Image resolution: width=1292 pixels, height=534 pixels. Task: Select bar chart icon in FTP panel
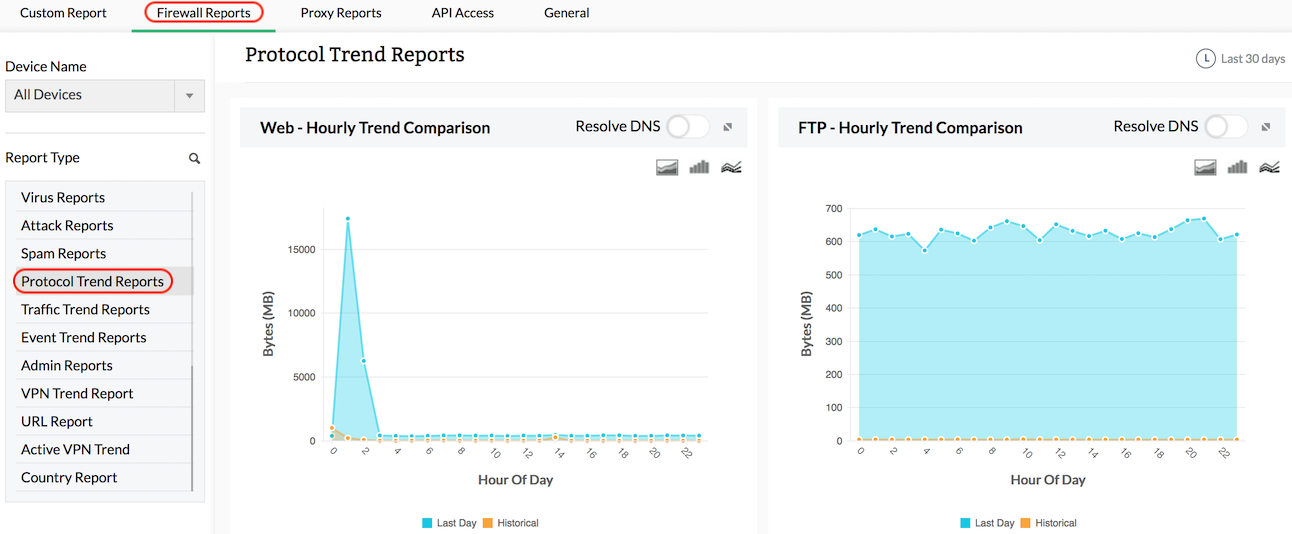point(1237,167)
